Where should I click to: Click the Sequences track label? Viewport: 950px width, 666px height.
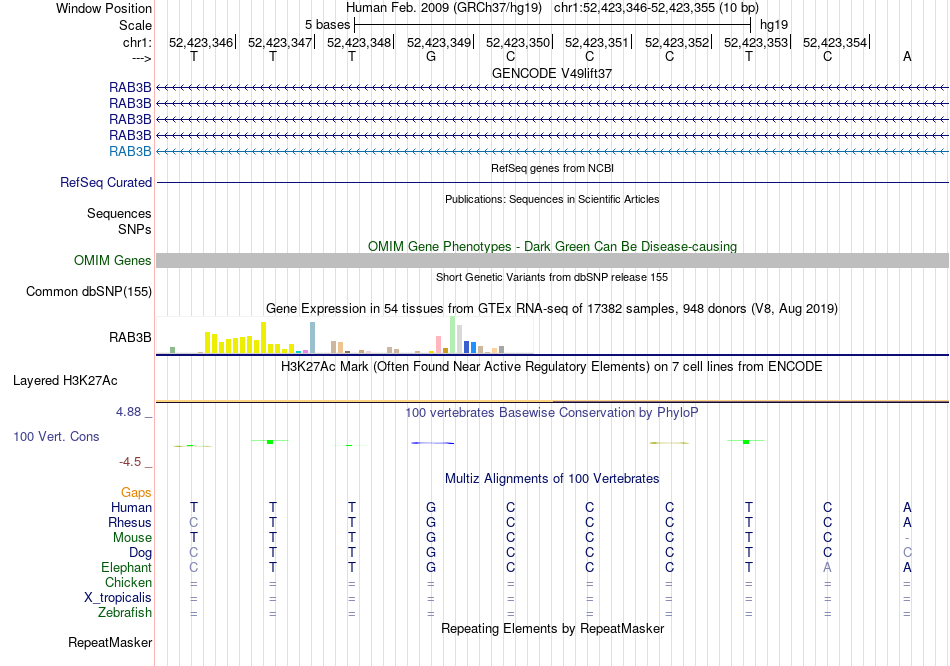119,213
